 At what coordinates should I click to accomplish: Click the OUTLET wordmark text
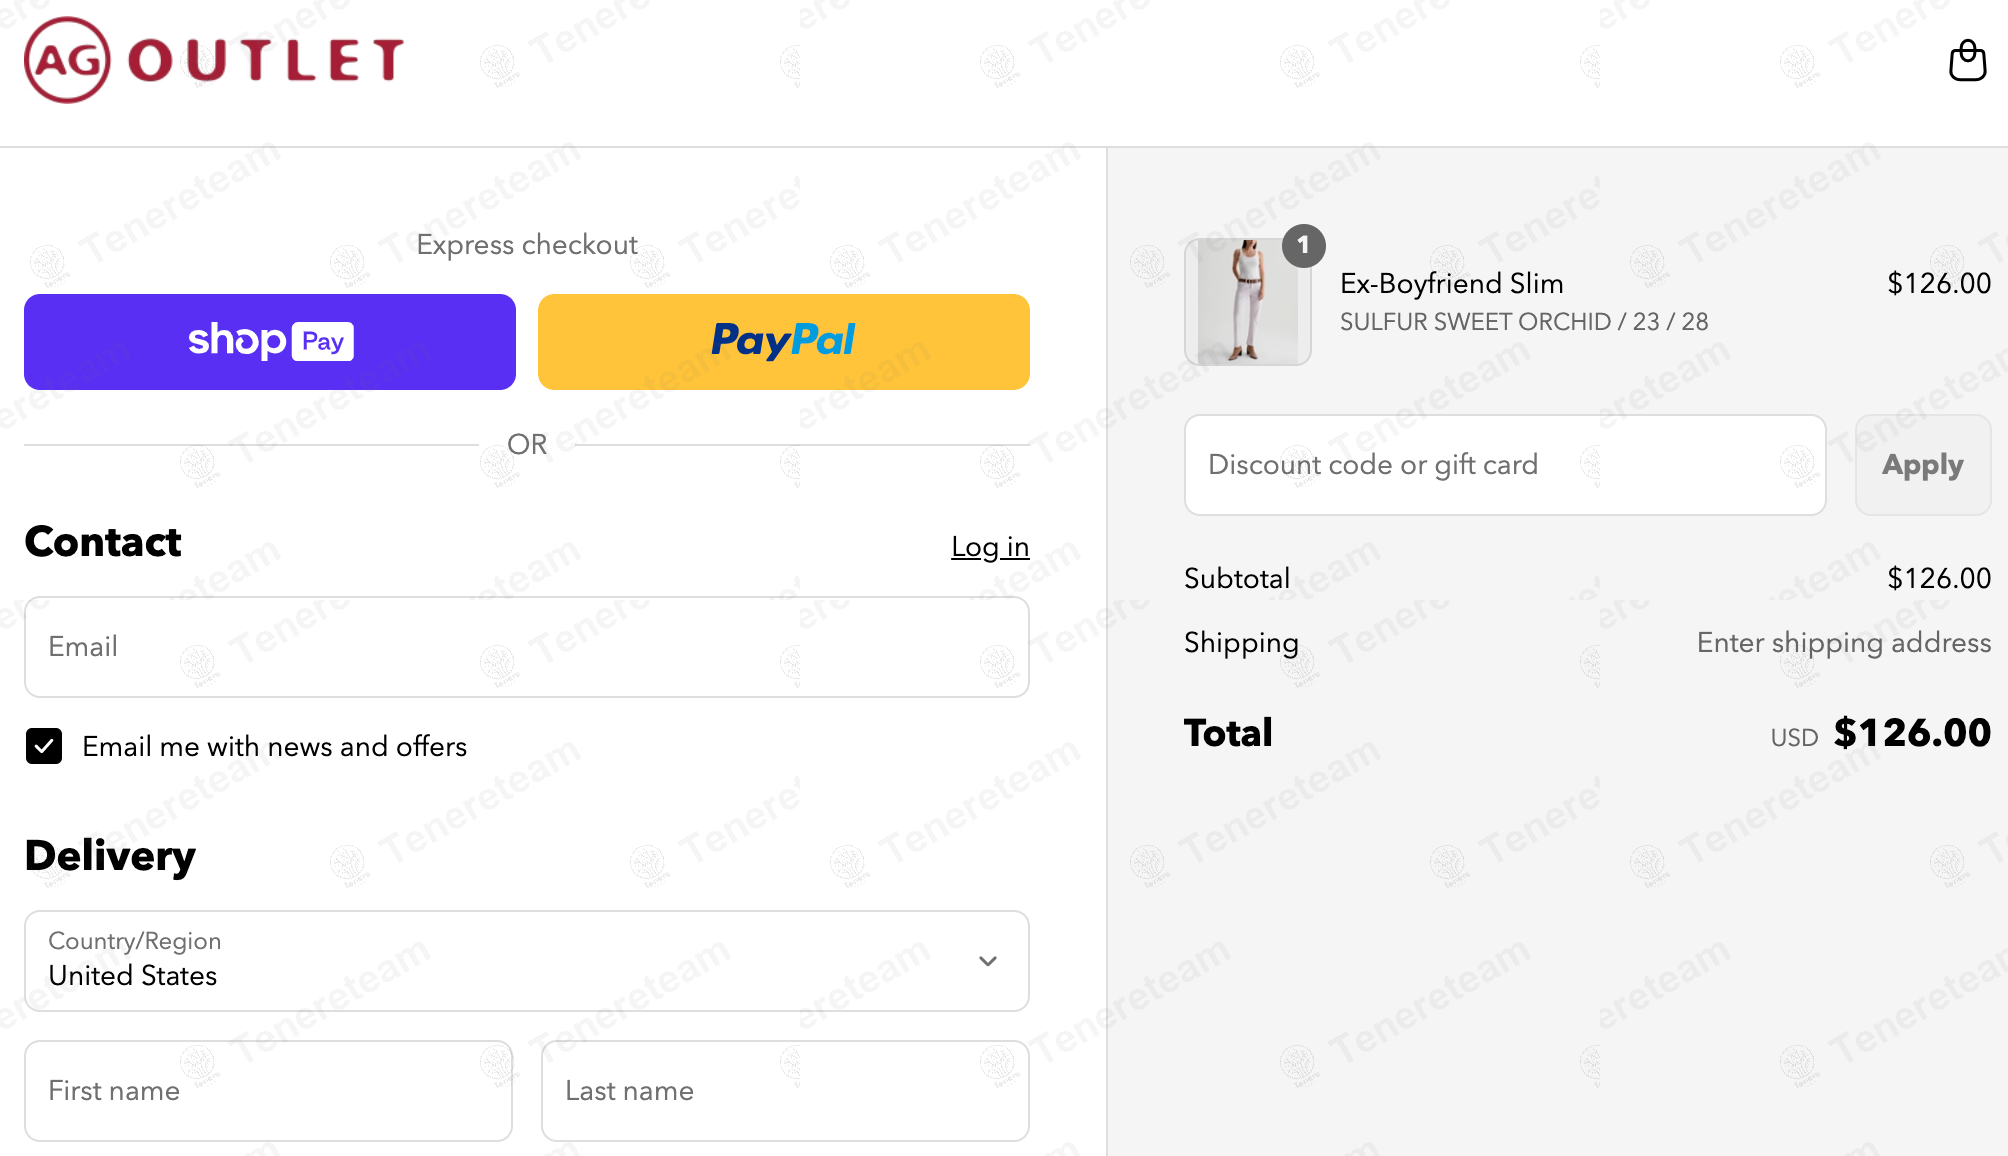[x=266, y=60]
